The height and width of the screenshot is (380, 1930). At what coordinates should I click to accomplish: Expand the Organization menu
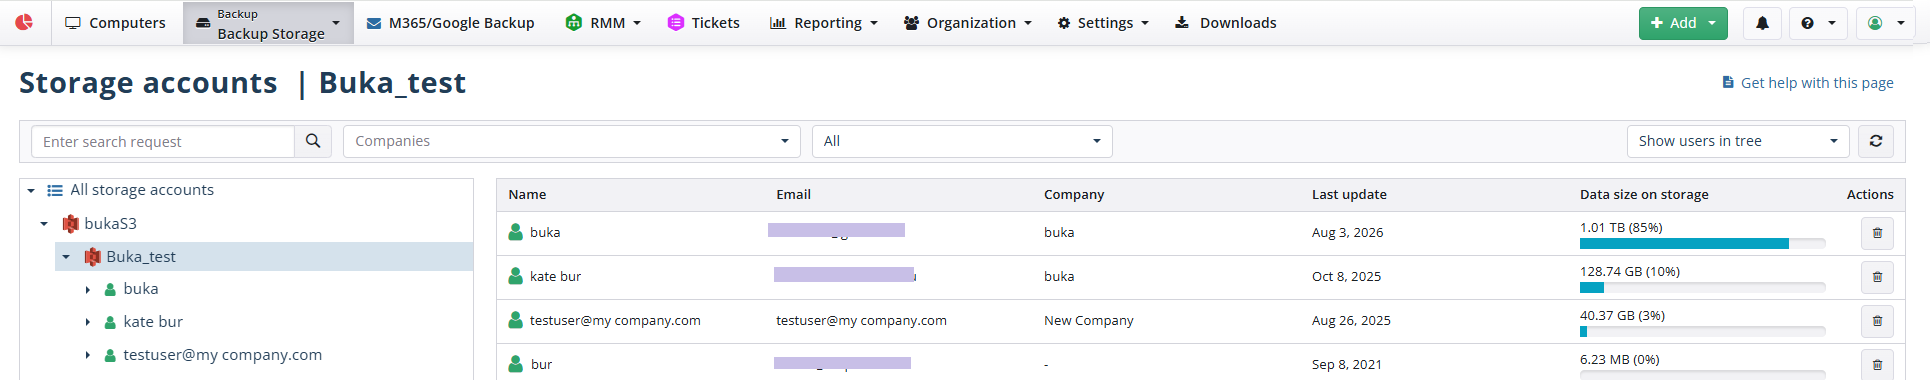(x=967, y=22)
